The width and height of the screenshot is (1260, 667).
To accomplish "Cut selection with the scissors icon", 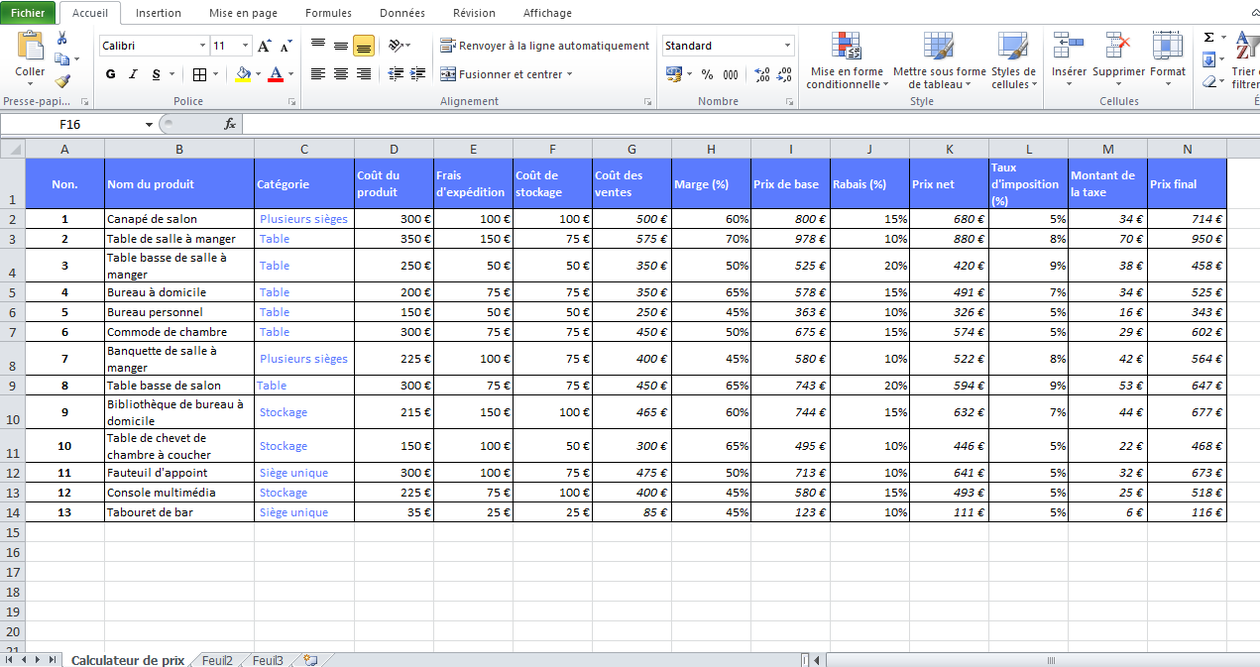I will point(62,38).
